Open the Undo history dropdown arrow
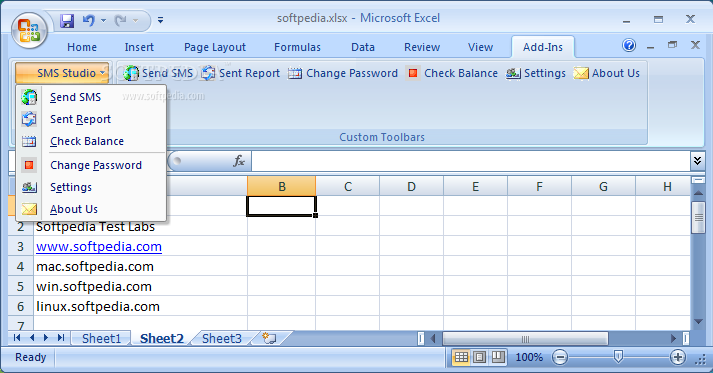 click(104, 20)
